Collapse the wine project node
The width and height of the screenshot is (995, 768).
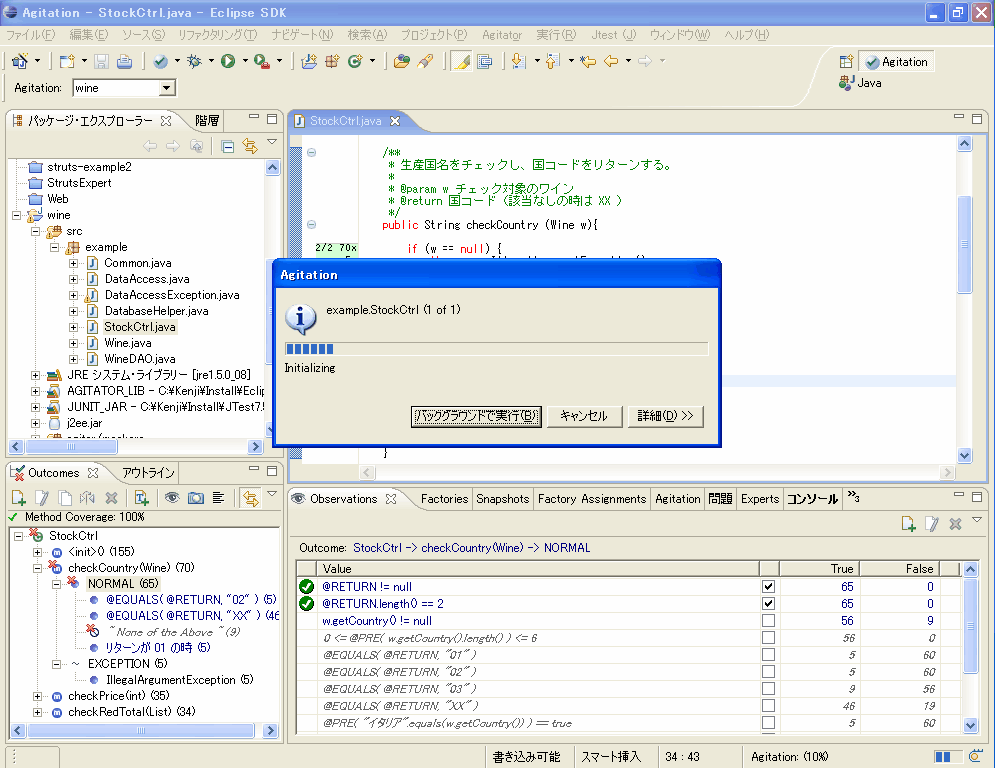click(16, 215)
